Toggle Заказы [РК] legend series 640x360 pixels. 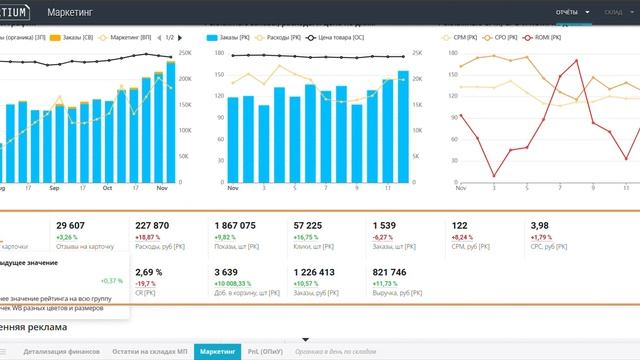(228, 38)
